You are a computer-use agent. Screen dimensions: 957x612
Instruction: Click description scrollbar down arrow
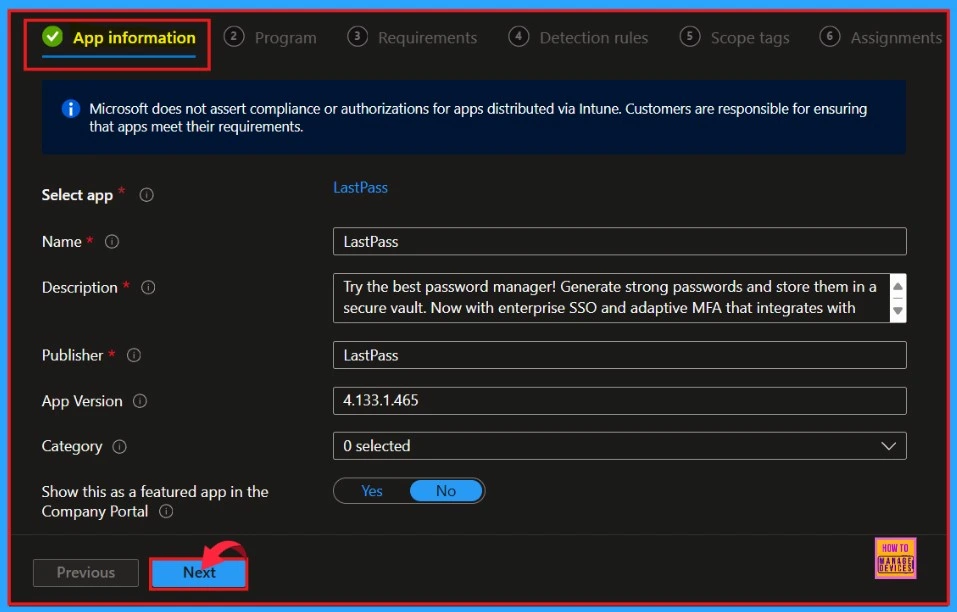(898, 311)
